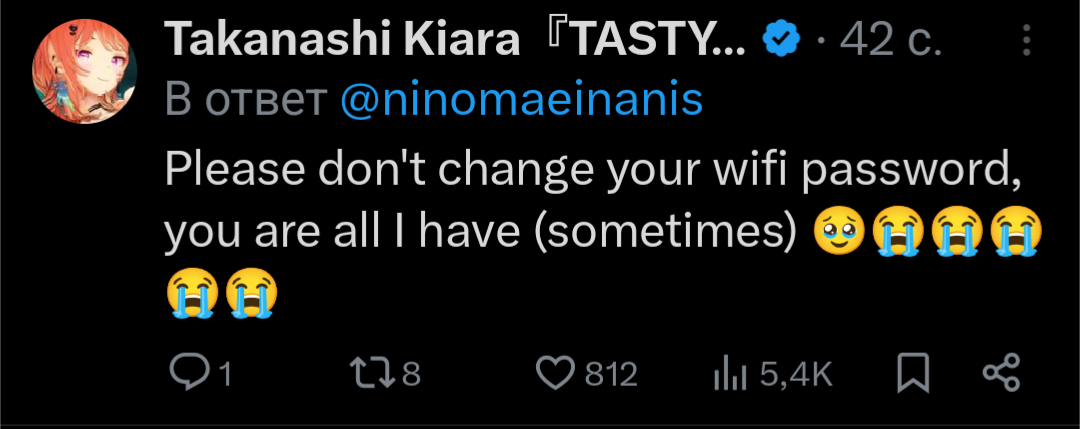Click the 812 likes count

pos(610,374)
